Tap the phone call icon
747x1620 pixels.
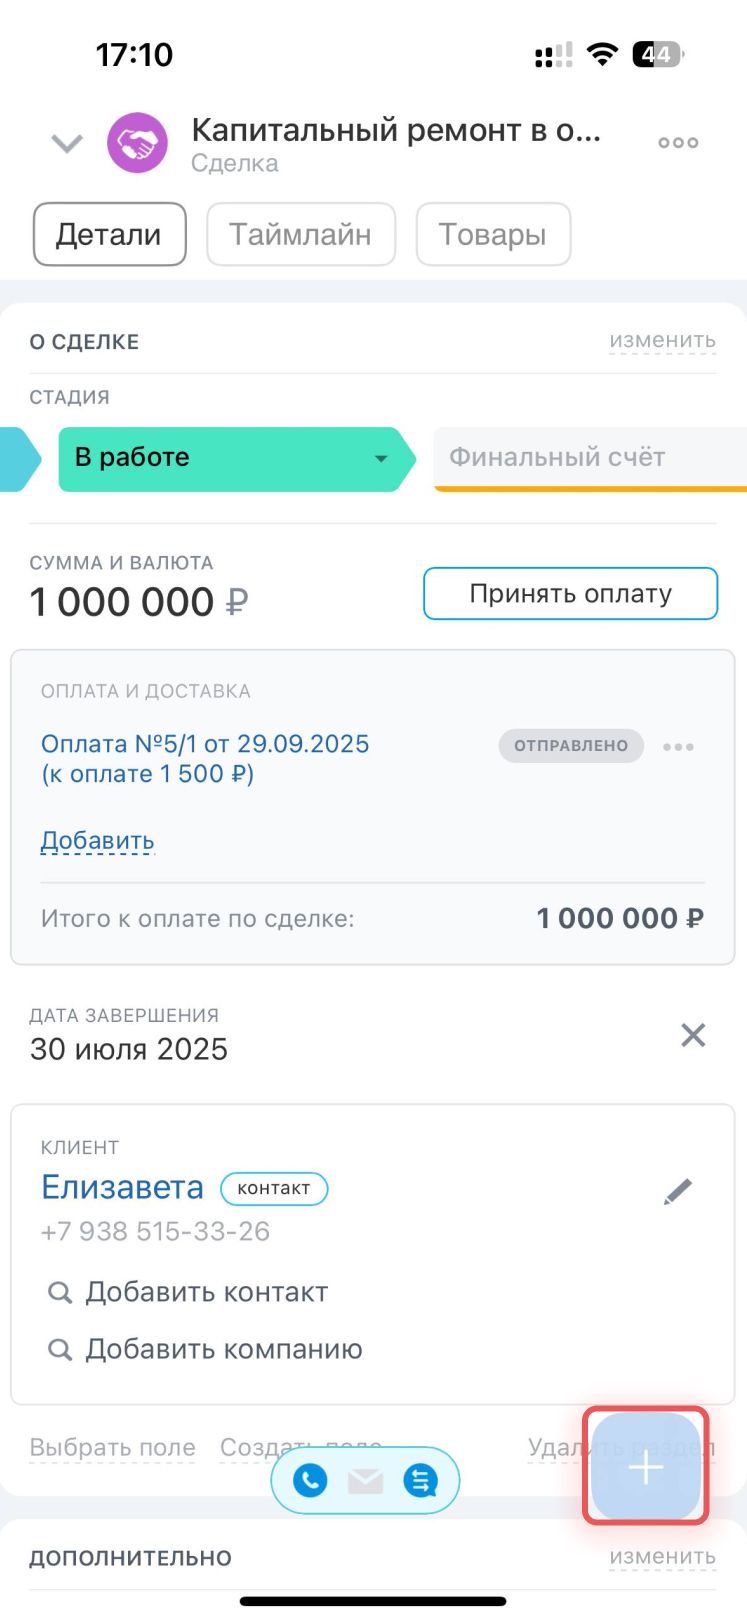tap(310, 1480)
